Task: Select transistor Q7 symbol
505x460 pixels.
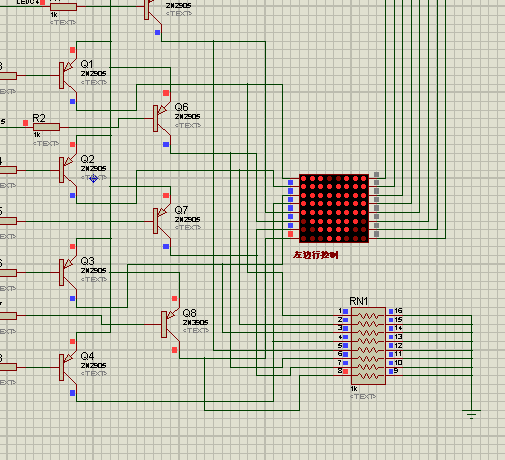Action: coord(162,221)
